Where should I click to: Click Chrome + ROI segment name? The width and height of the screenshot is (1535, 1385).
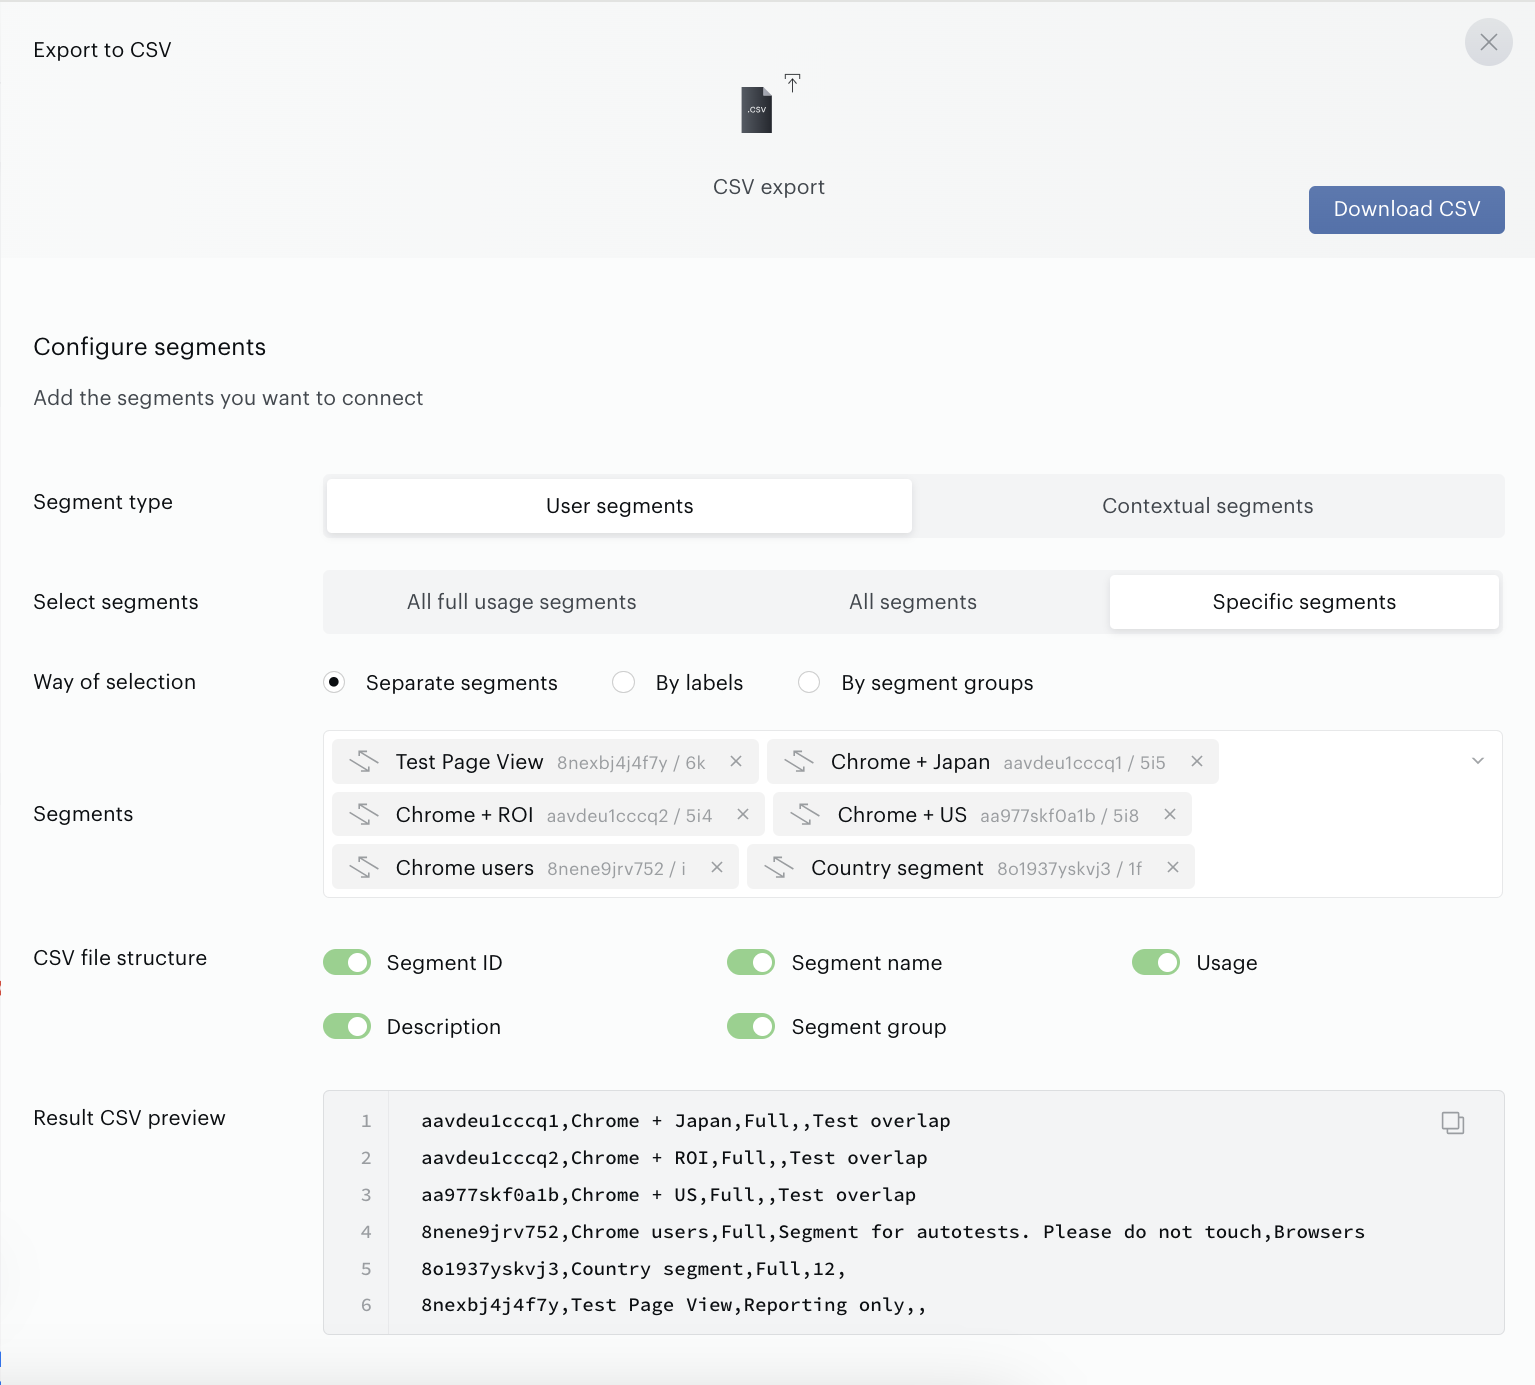coord(464,815)
